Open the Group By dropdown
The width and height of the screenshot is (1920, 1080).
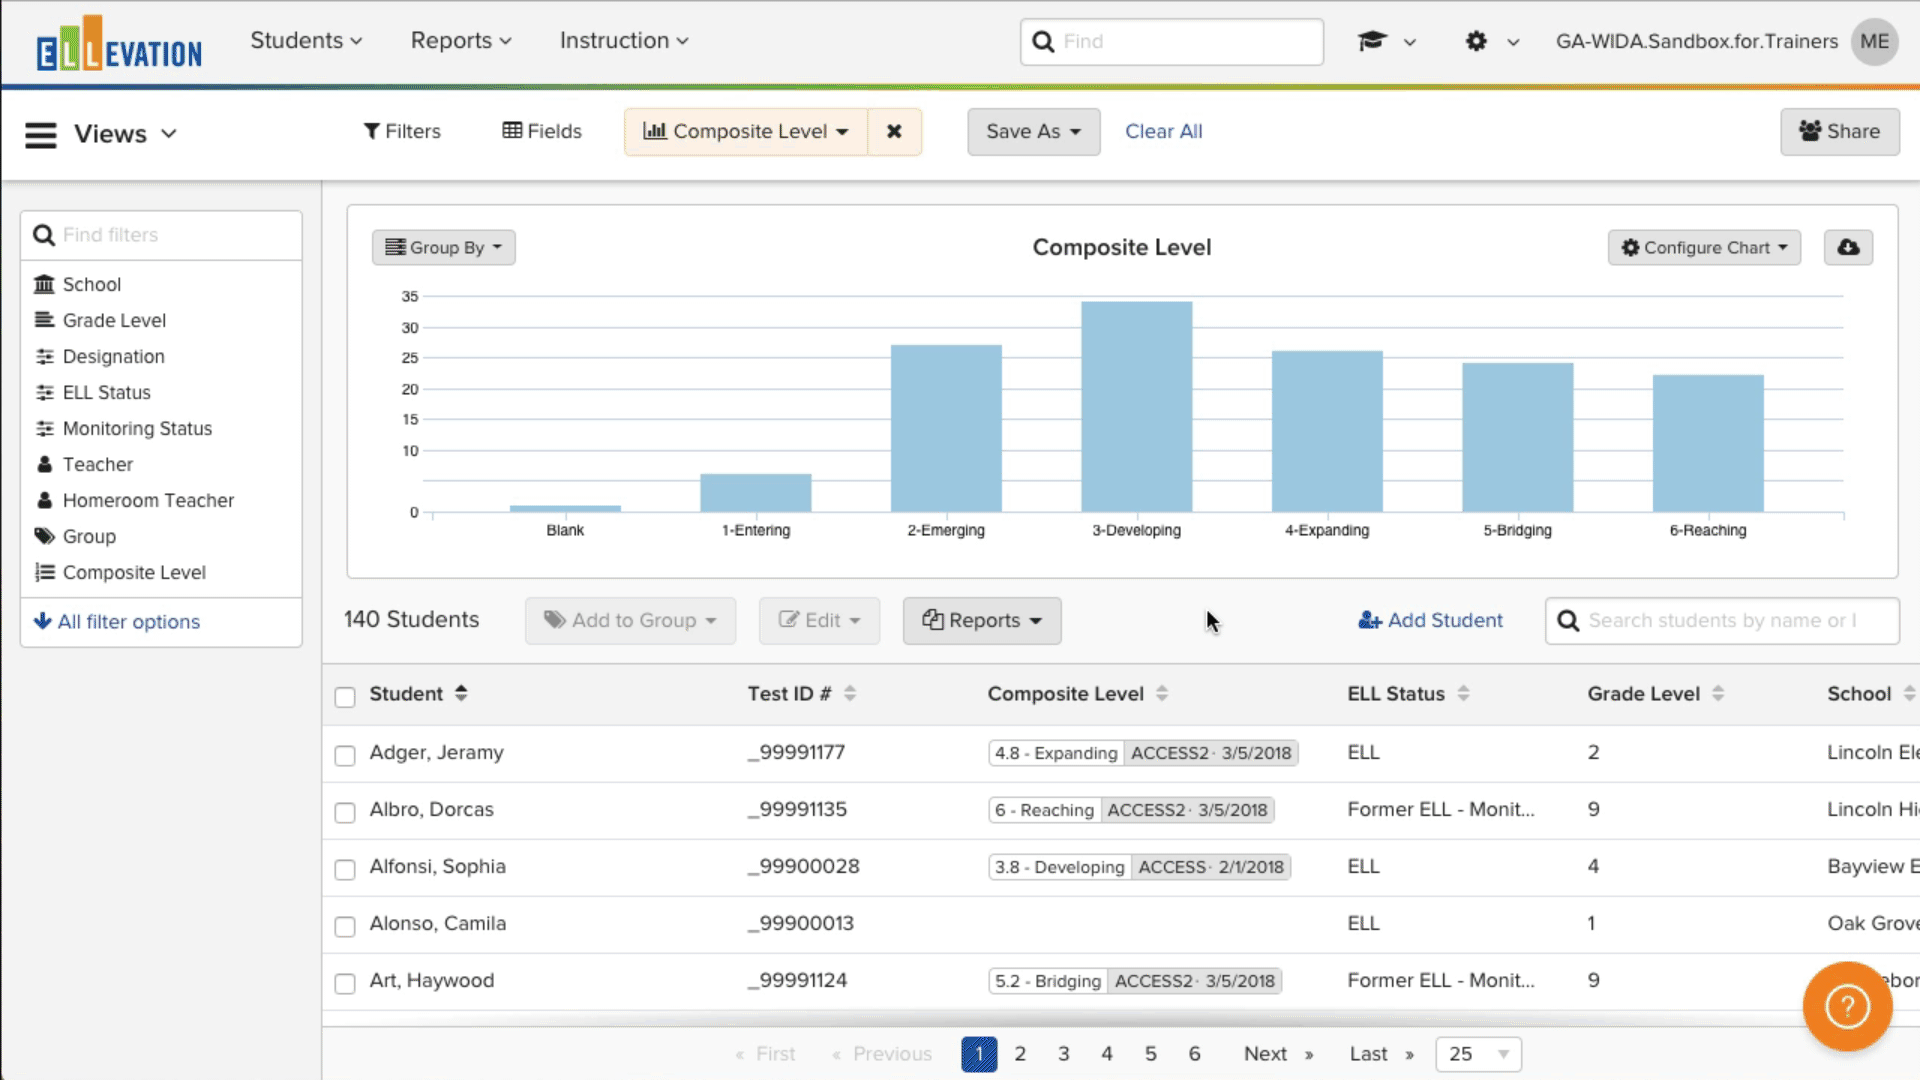pos(444,247)
